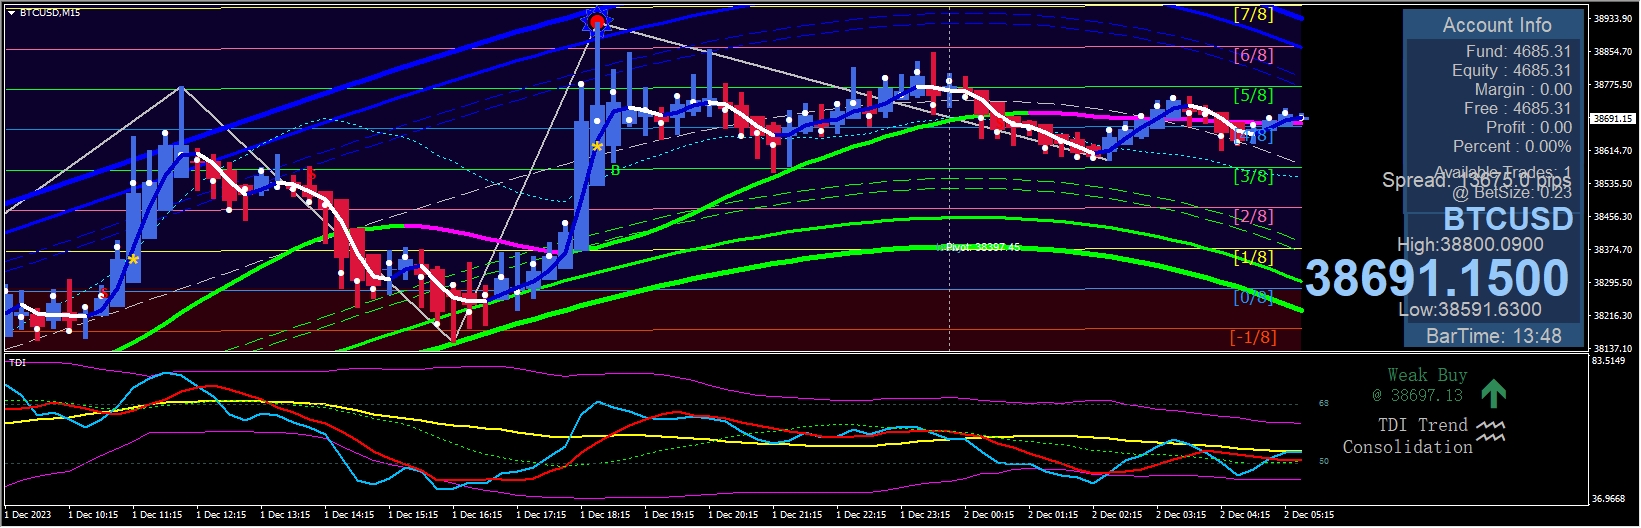Click the current price tag 38691.15 on axis
Viewport: 1641px width, 528px height.
tap(1612, 118)
